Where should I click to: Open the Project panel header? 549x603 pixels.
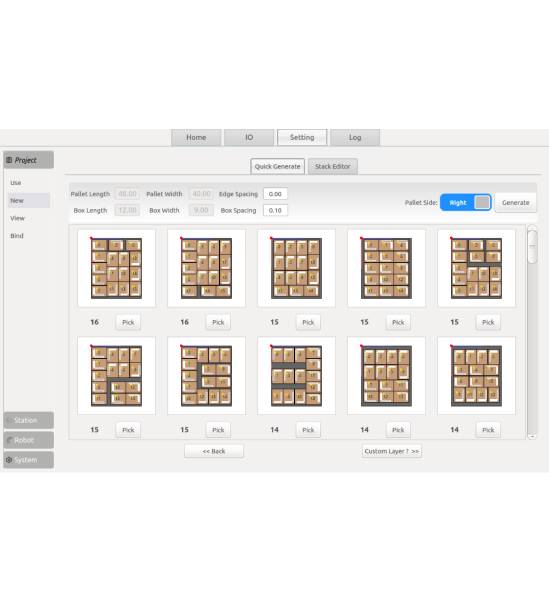point(28,160)
